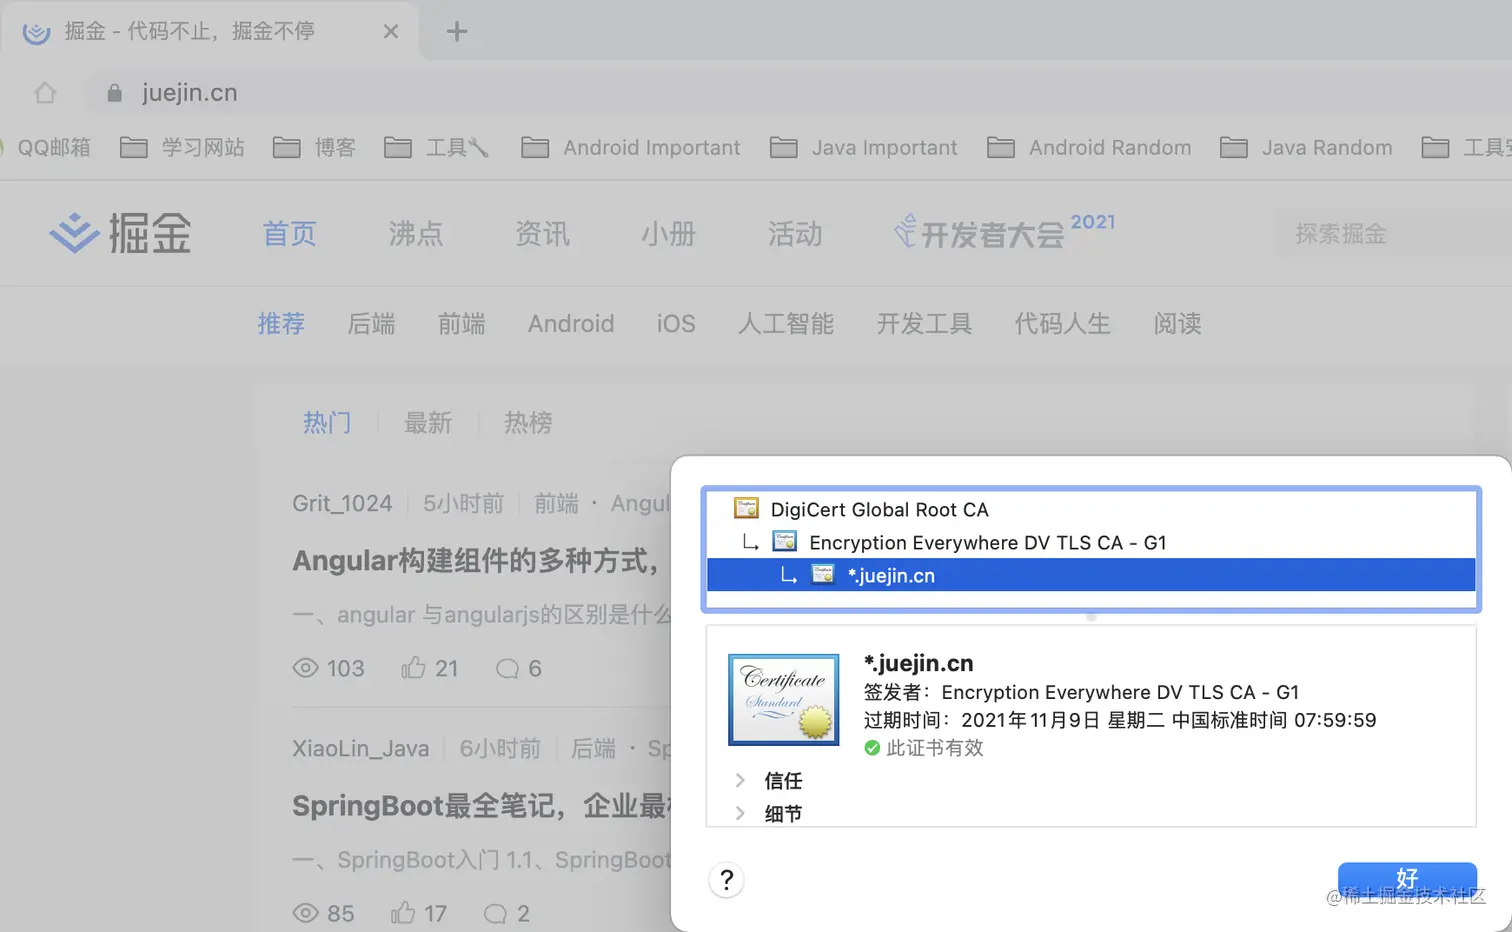Viewport: 1512px width, 932px height.
Task: Click the home icon left of address bar
Action: coord(44,92)
